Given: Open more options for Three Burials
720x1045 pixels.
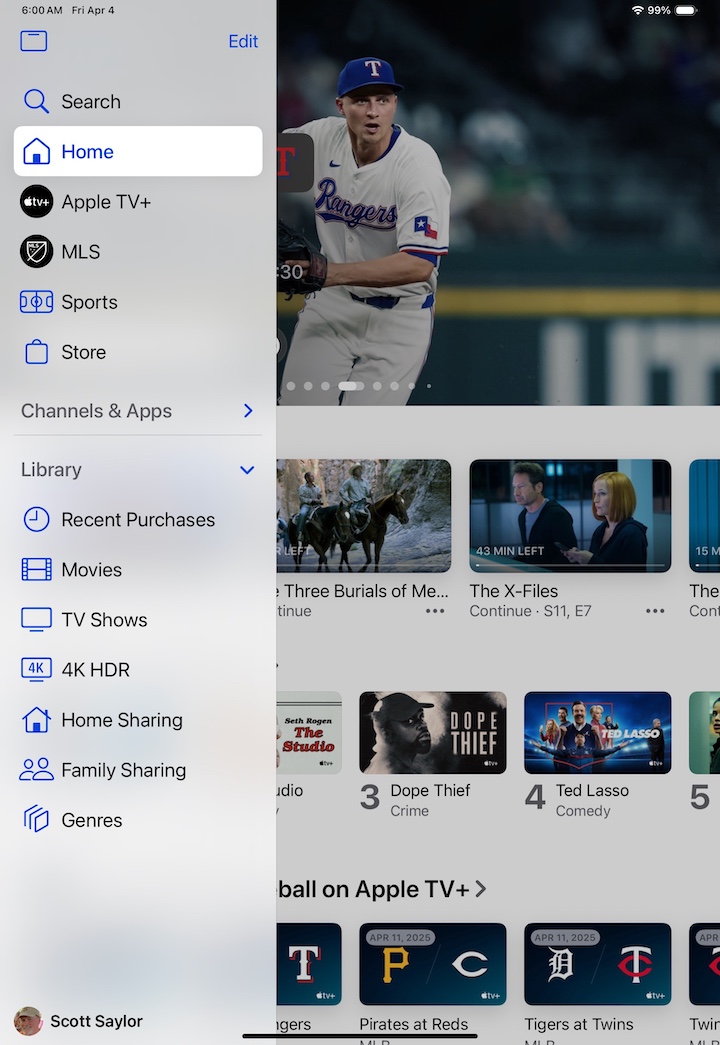Looking at the screenshot, I should pyautogui.click(x=435, y=610).
